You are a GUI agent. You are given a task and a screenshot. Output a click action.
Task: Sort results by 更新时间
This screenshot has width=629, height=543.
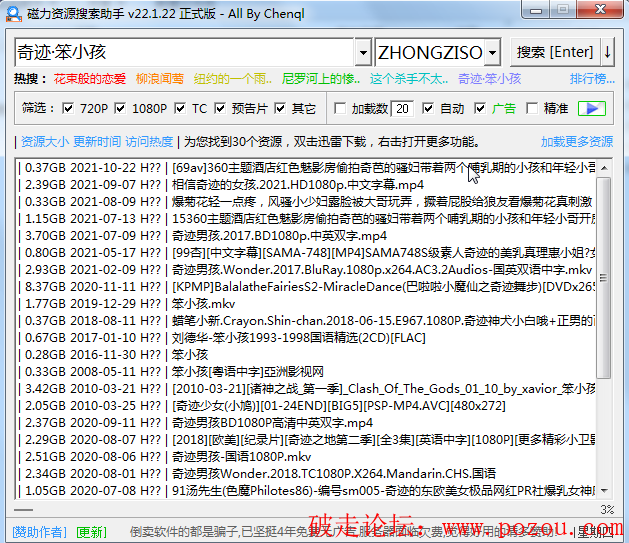point(97,142)
